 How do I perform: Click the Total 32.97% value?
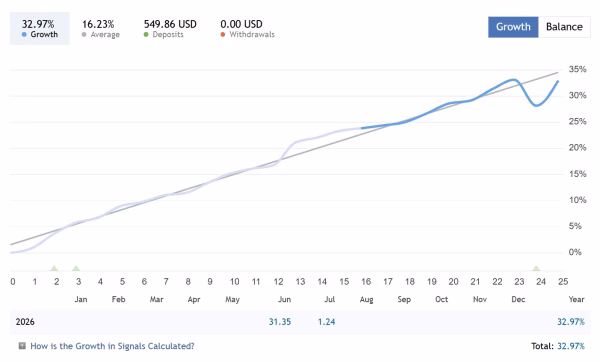pos(571,346)
